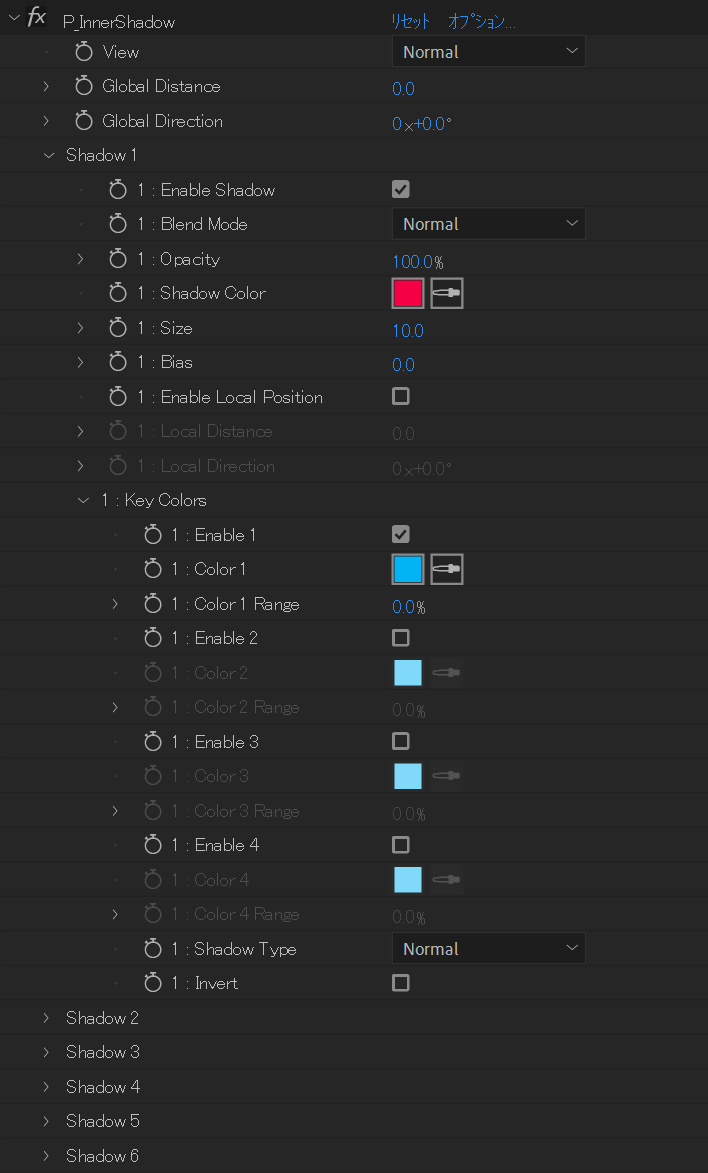Click the stopwatch beside 1 : Opacity
The height and width of the screenshot is (1173, 708).
pyautogui.click(x=118, y=259)
